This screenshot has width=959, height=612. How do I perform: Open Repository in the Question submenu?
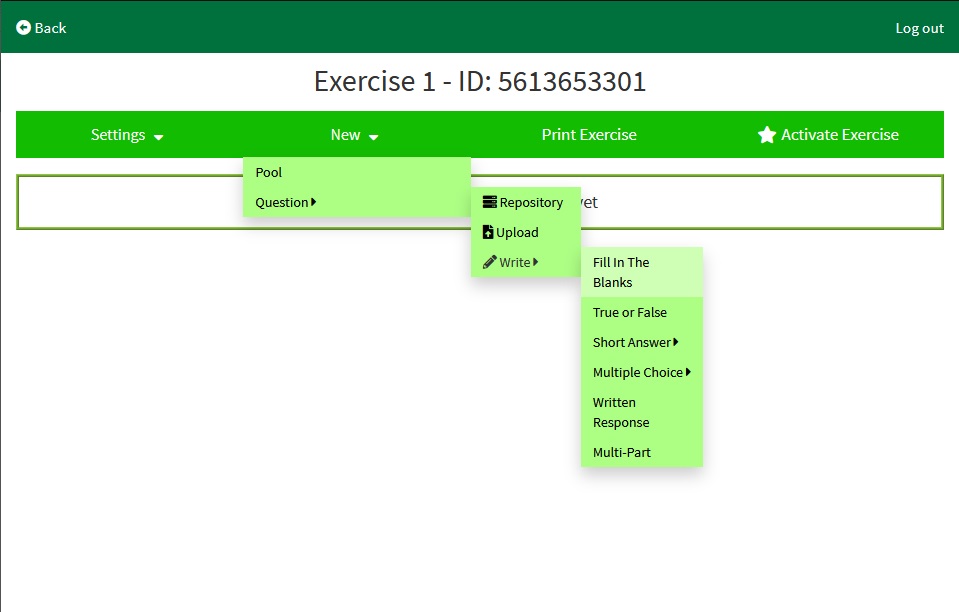531,202
